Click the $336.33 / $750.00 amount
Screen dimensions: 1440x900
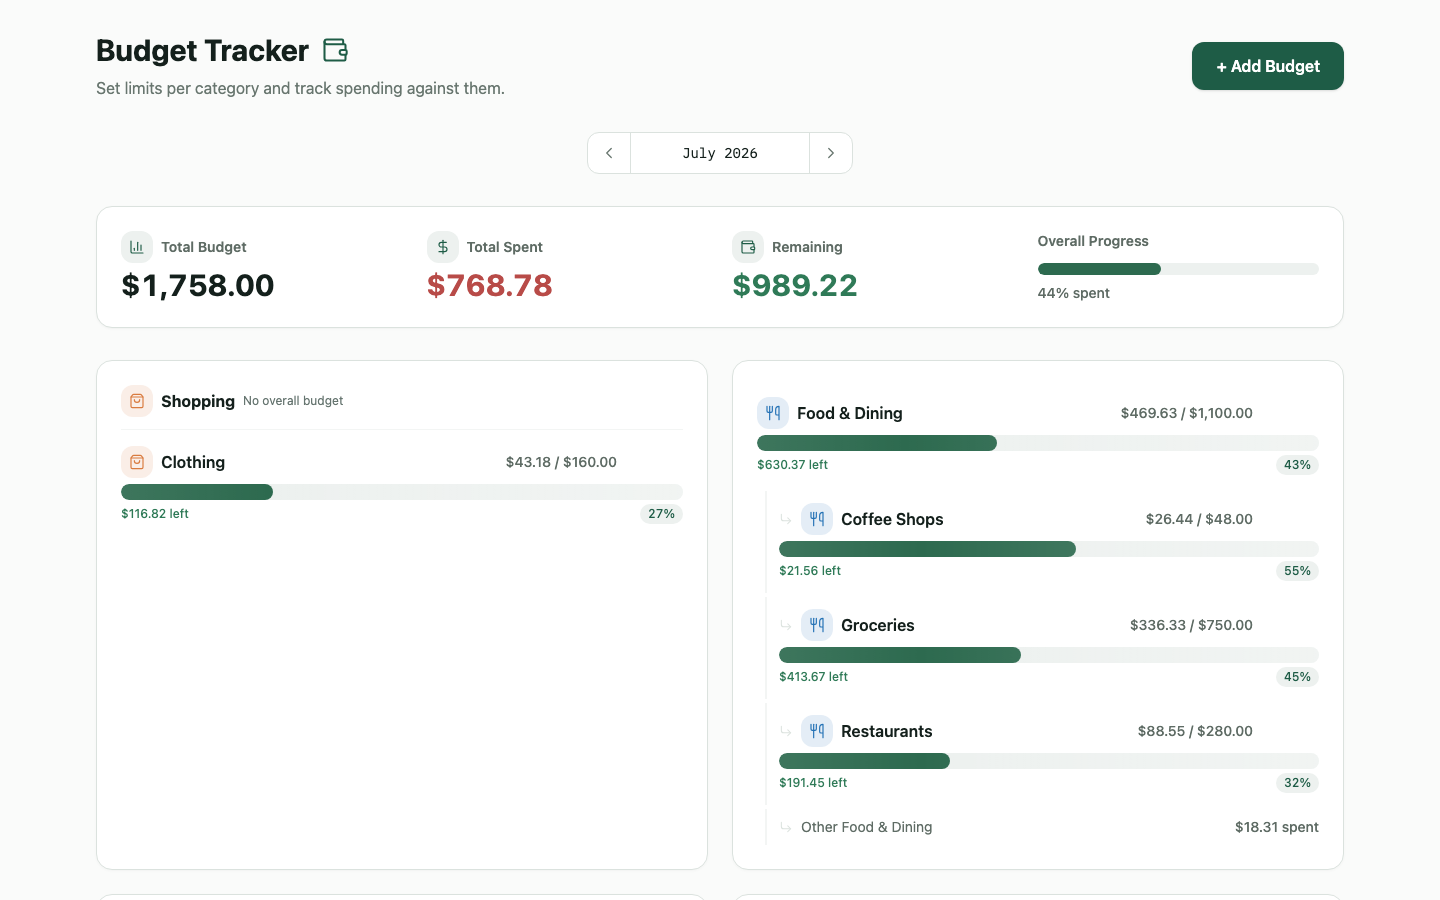point(1191,625)
